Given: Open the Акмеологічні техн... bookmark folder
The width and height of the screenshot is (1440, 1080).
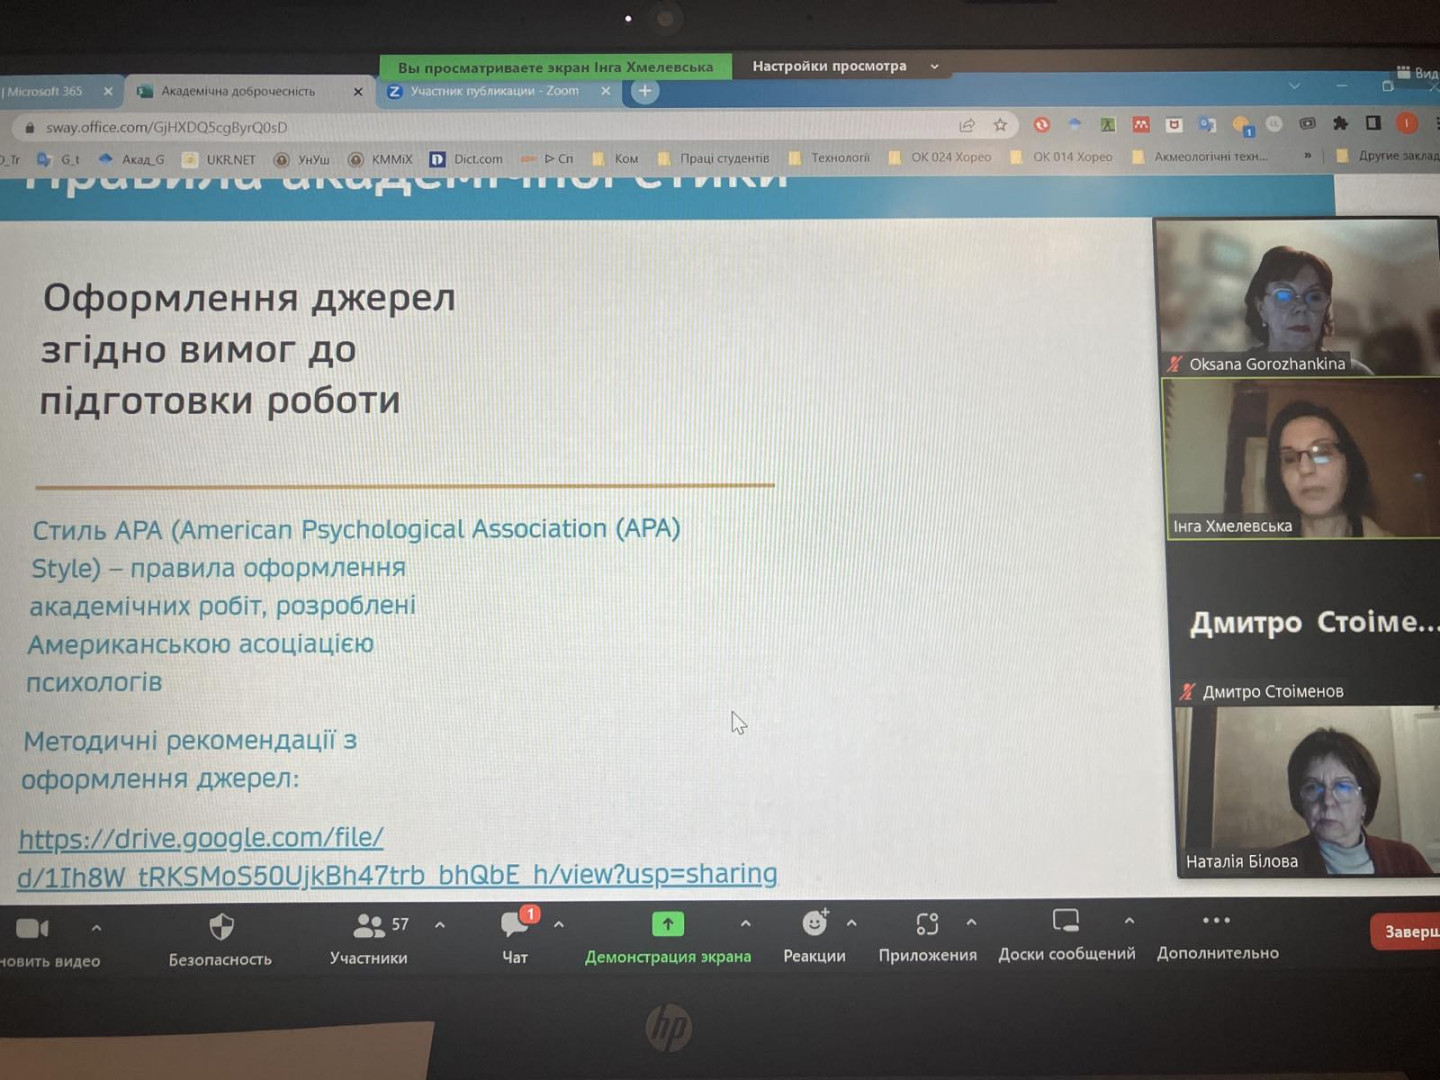Looking at the screenshot, I should tap(1200, 156).
